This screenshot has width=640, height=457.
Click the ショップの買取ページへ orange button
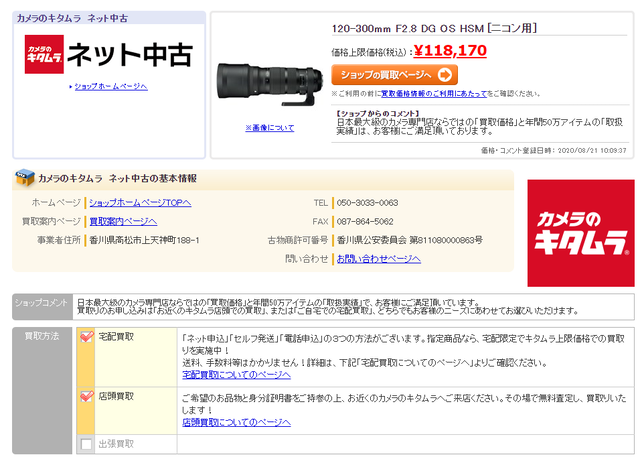(394, 75)
